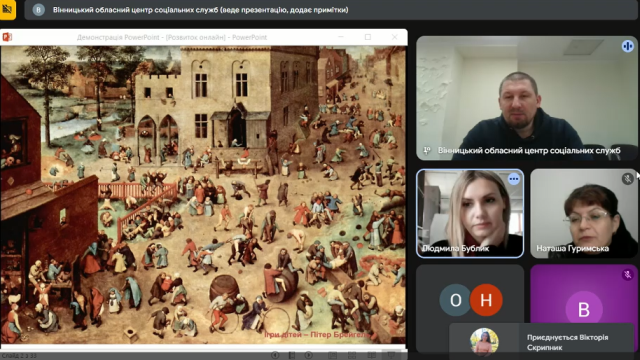Open the see-all-slides icon in slideshow bar
This screenshot has height=360, width=640.
coord(292,355)
